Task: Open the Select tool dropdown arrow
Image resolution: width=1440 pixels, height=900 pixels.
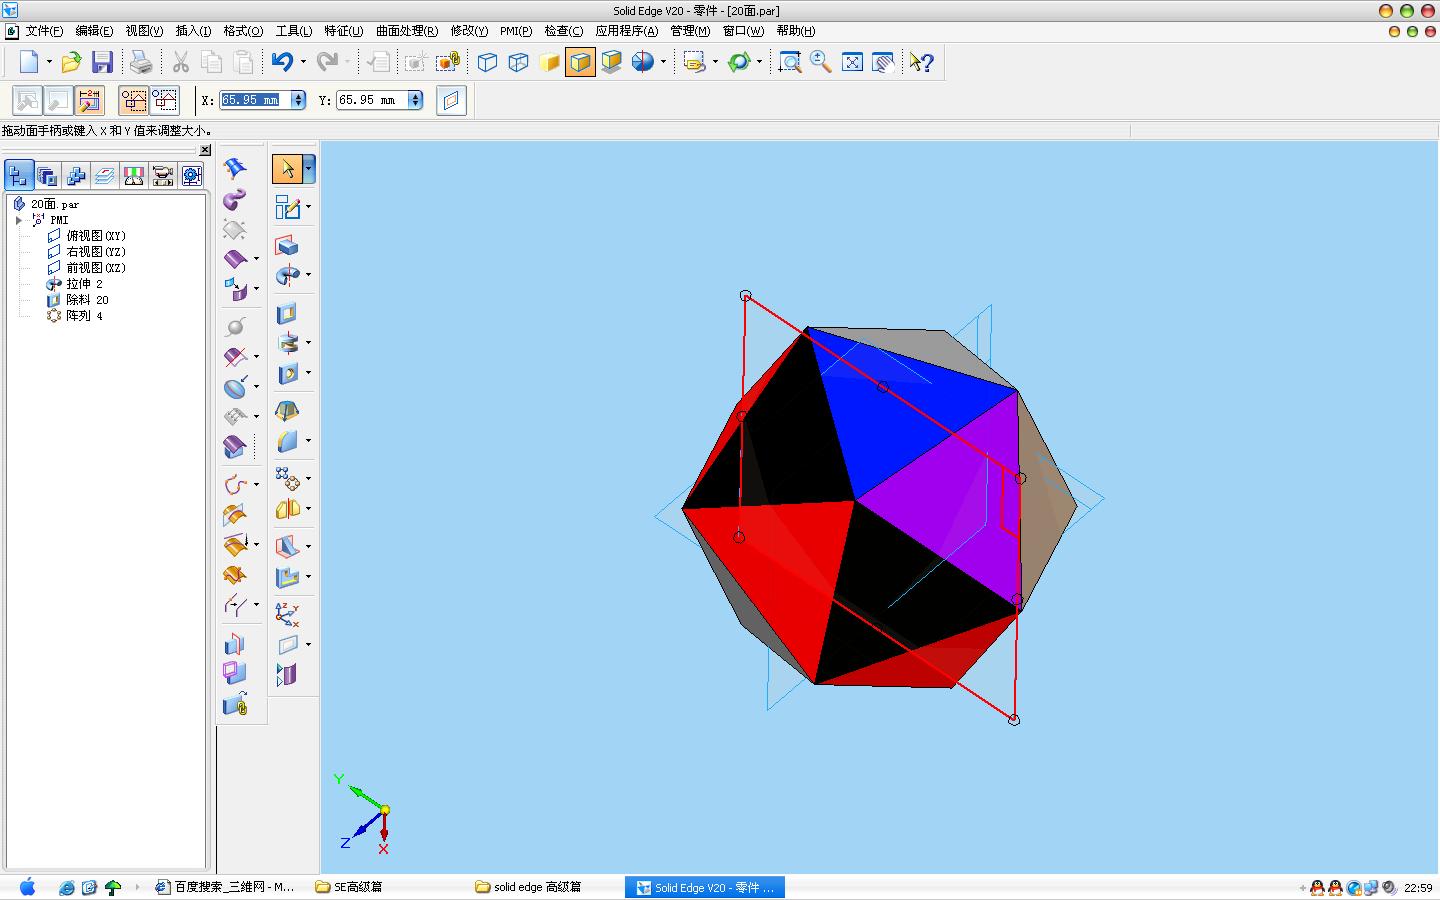Action: [x=309, y=169]
